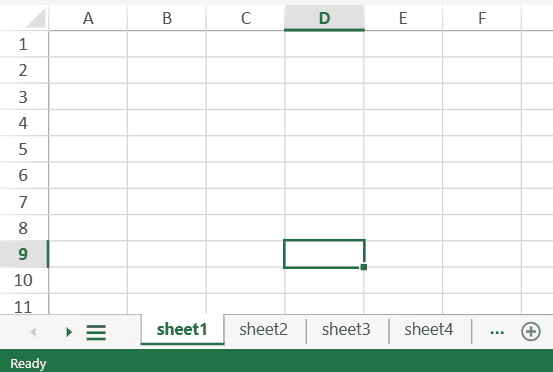The width and height of the screenshot is (553, 372).
Task: Select row 1 header
Action: [23, 44]
